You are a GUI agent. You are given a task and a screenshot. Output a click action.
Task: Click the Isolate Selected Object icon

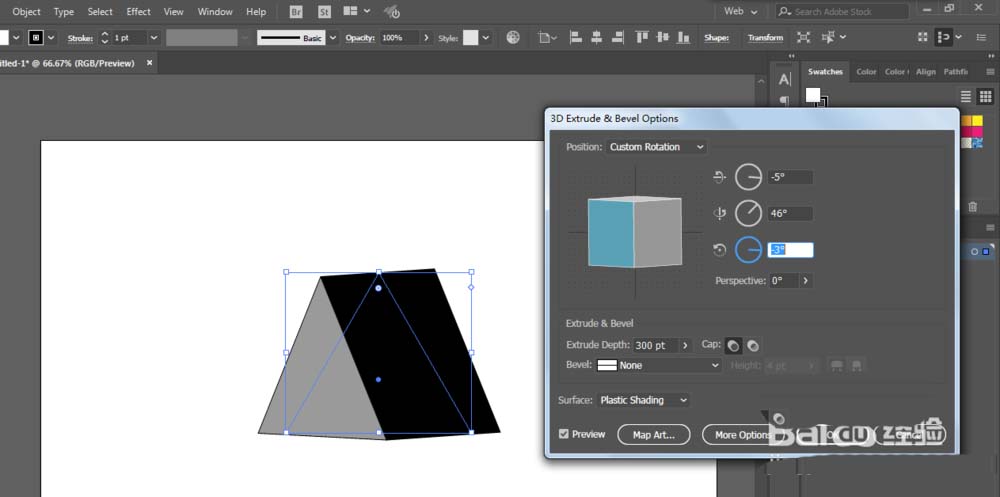(x=804, y=38)
